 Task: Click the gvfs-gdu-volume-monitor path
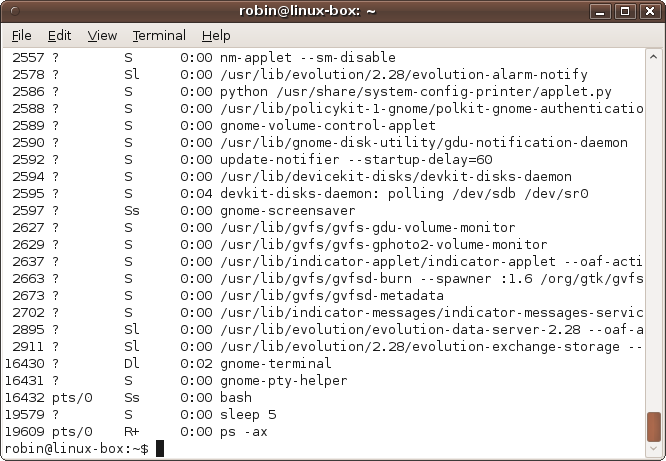pyautogui.click(x=368, y=227)
